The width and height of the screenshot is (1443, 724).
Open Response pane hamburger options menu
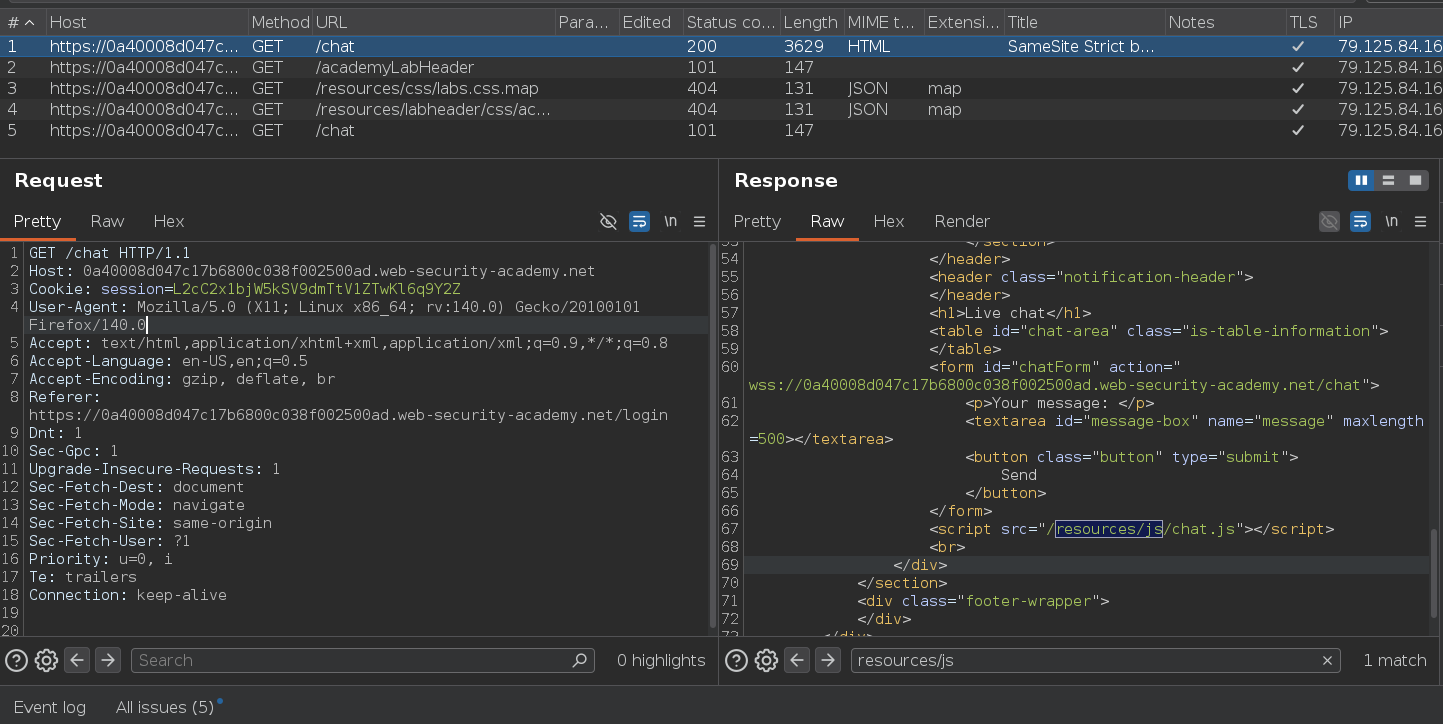click(x=1420, y=222)
